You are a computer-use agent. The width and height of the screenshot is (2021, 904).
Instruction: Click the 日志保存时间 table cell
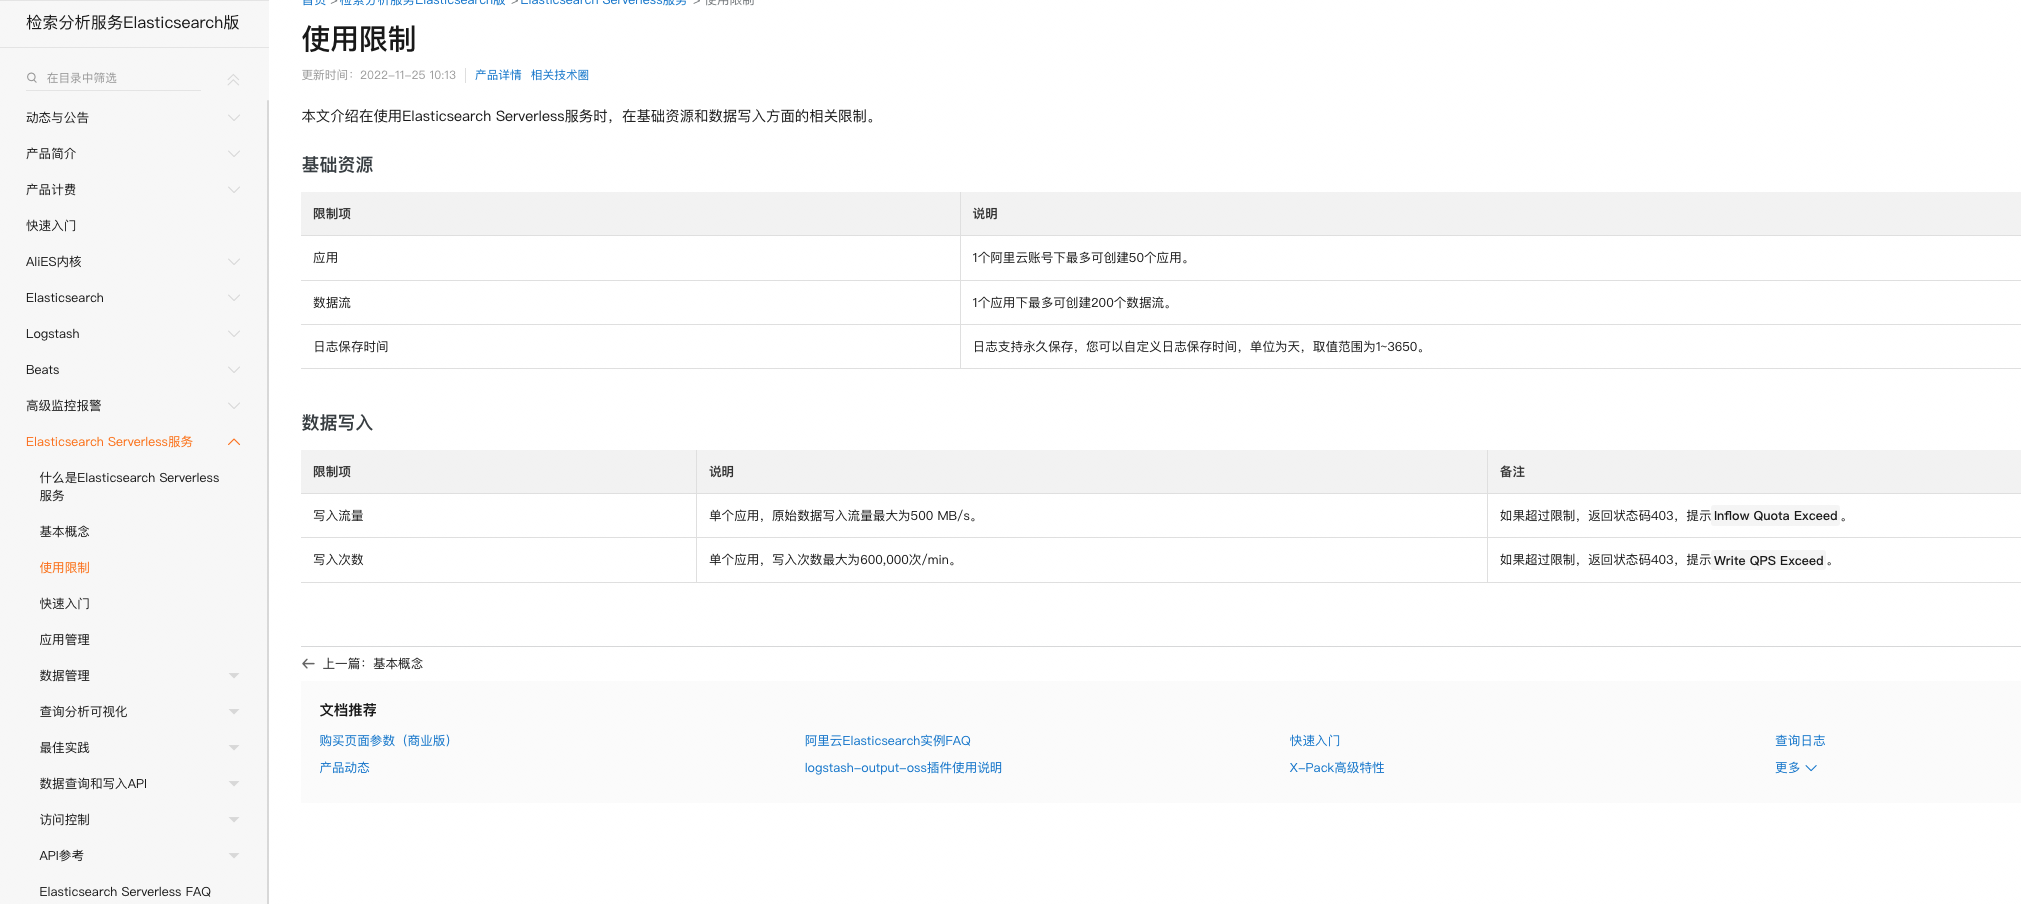[x=630, y=347]
